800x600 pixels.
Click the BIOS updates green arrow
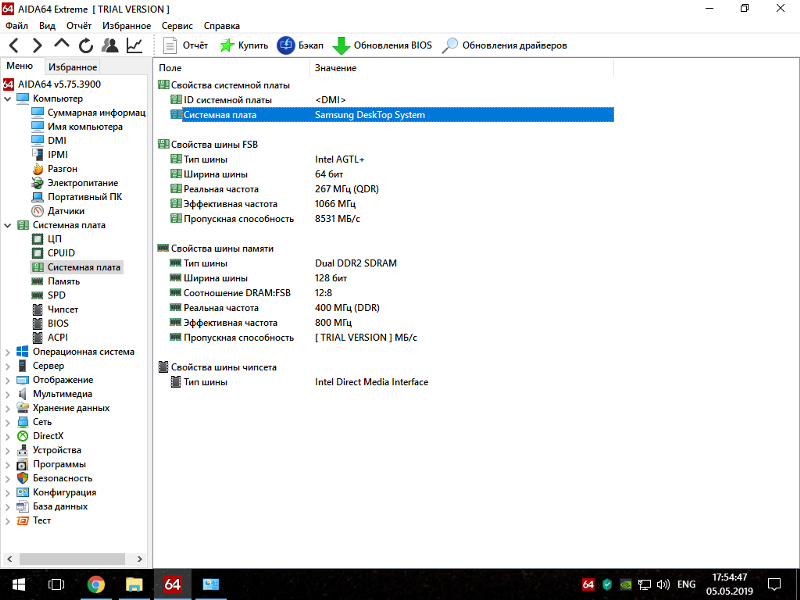coord(341,46)
